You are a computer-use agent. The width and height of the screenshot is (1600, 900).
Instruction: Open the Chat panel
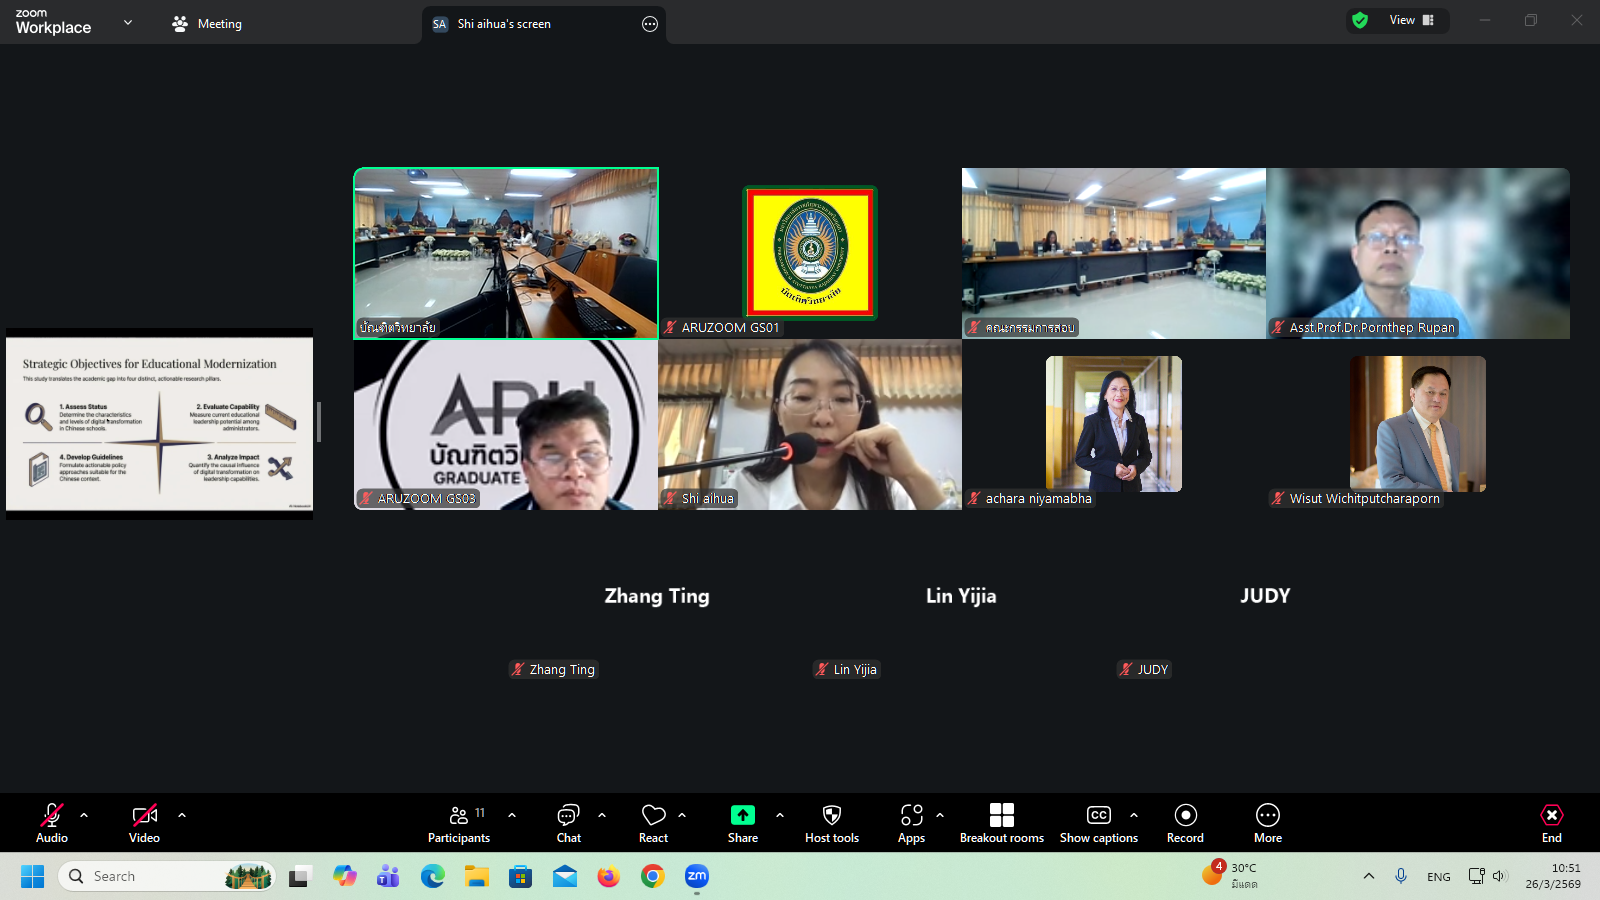pyautogui.click(x=568, y=823)
